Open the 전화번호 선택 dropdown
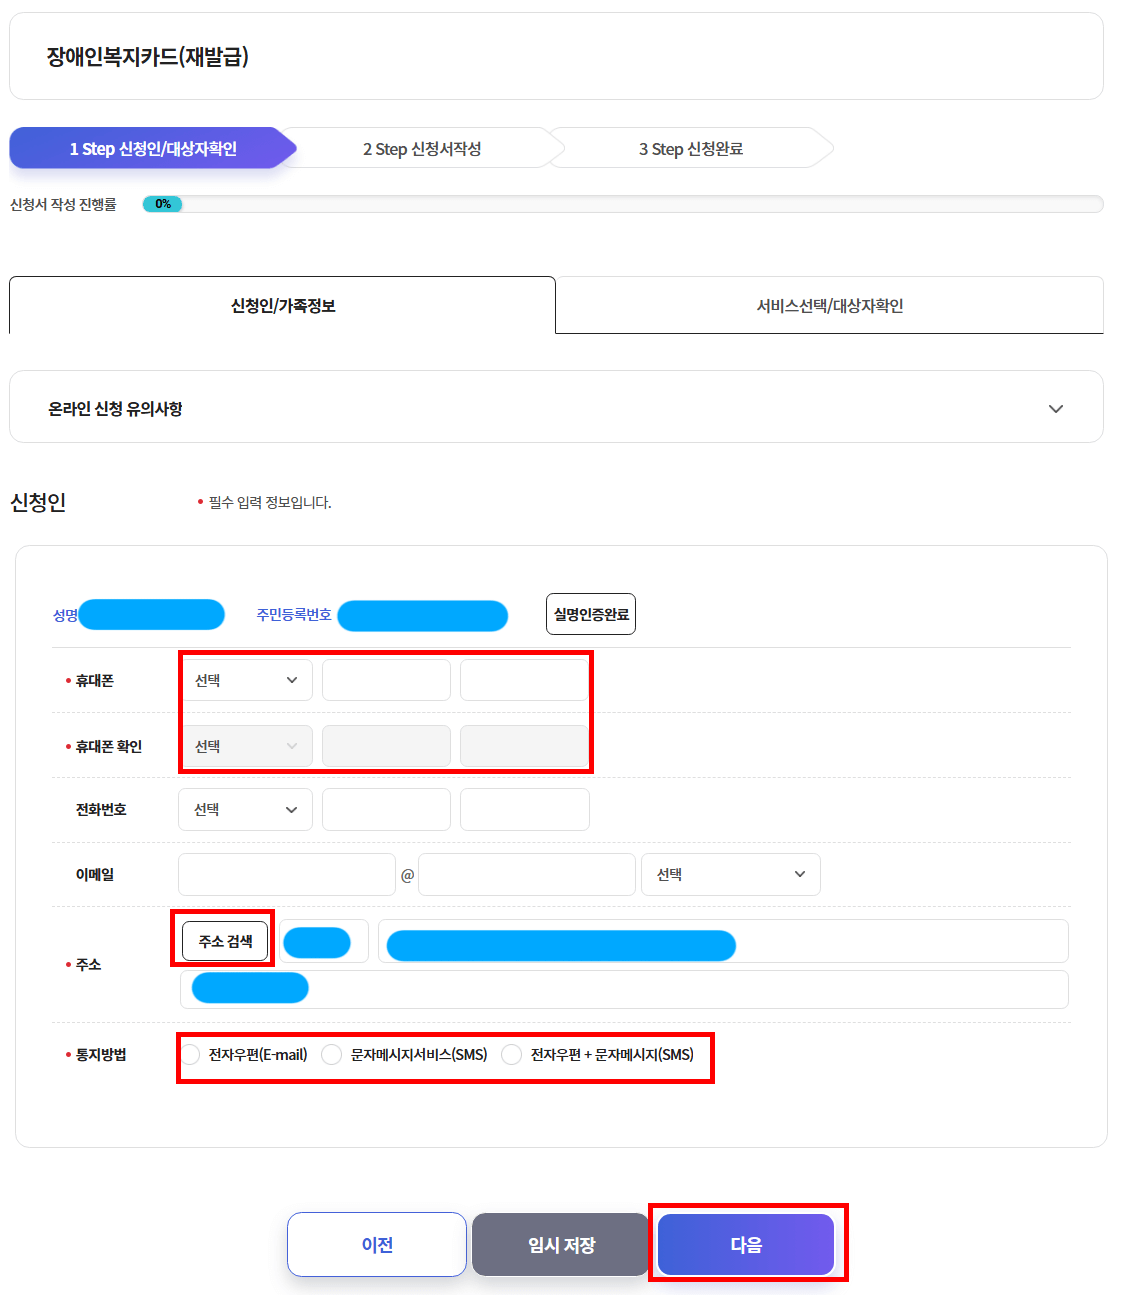 coord(245,809)
